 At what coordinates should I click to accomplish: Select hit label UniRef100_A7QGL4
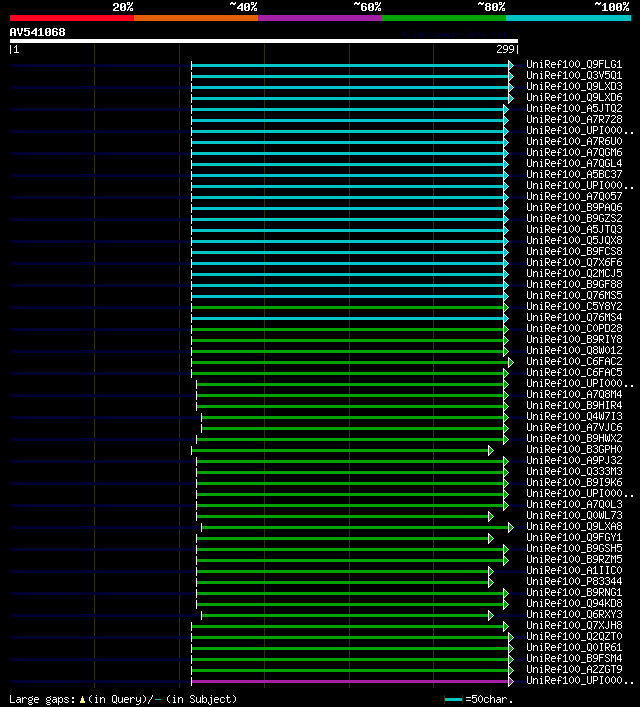pos(574,163)
